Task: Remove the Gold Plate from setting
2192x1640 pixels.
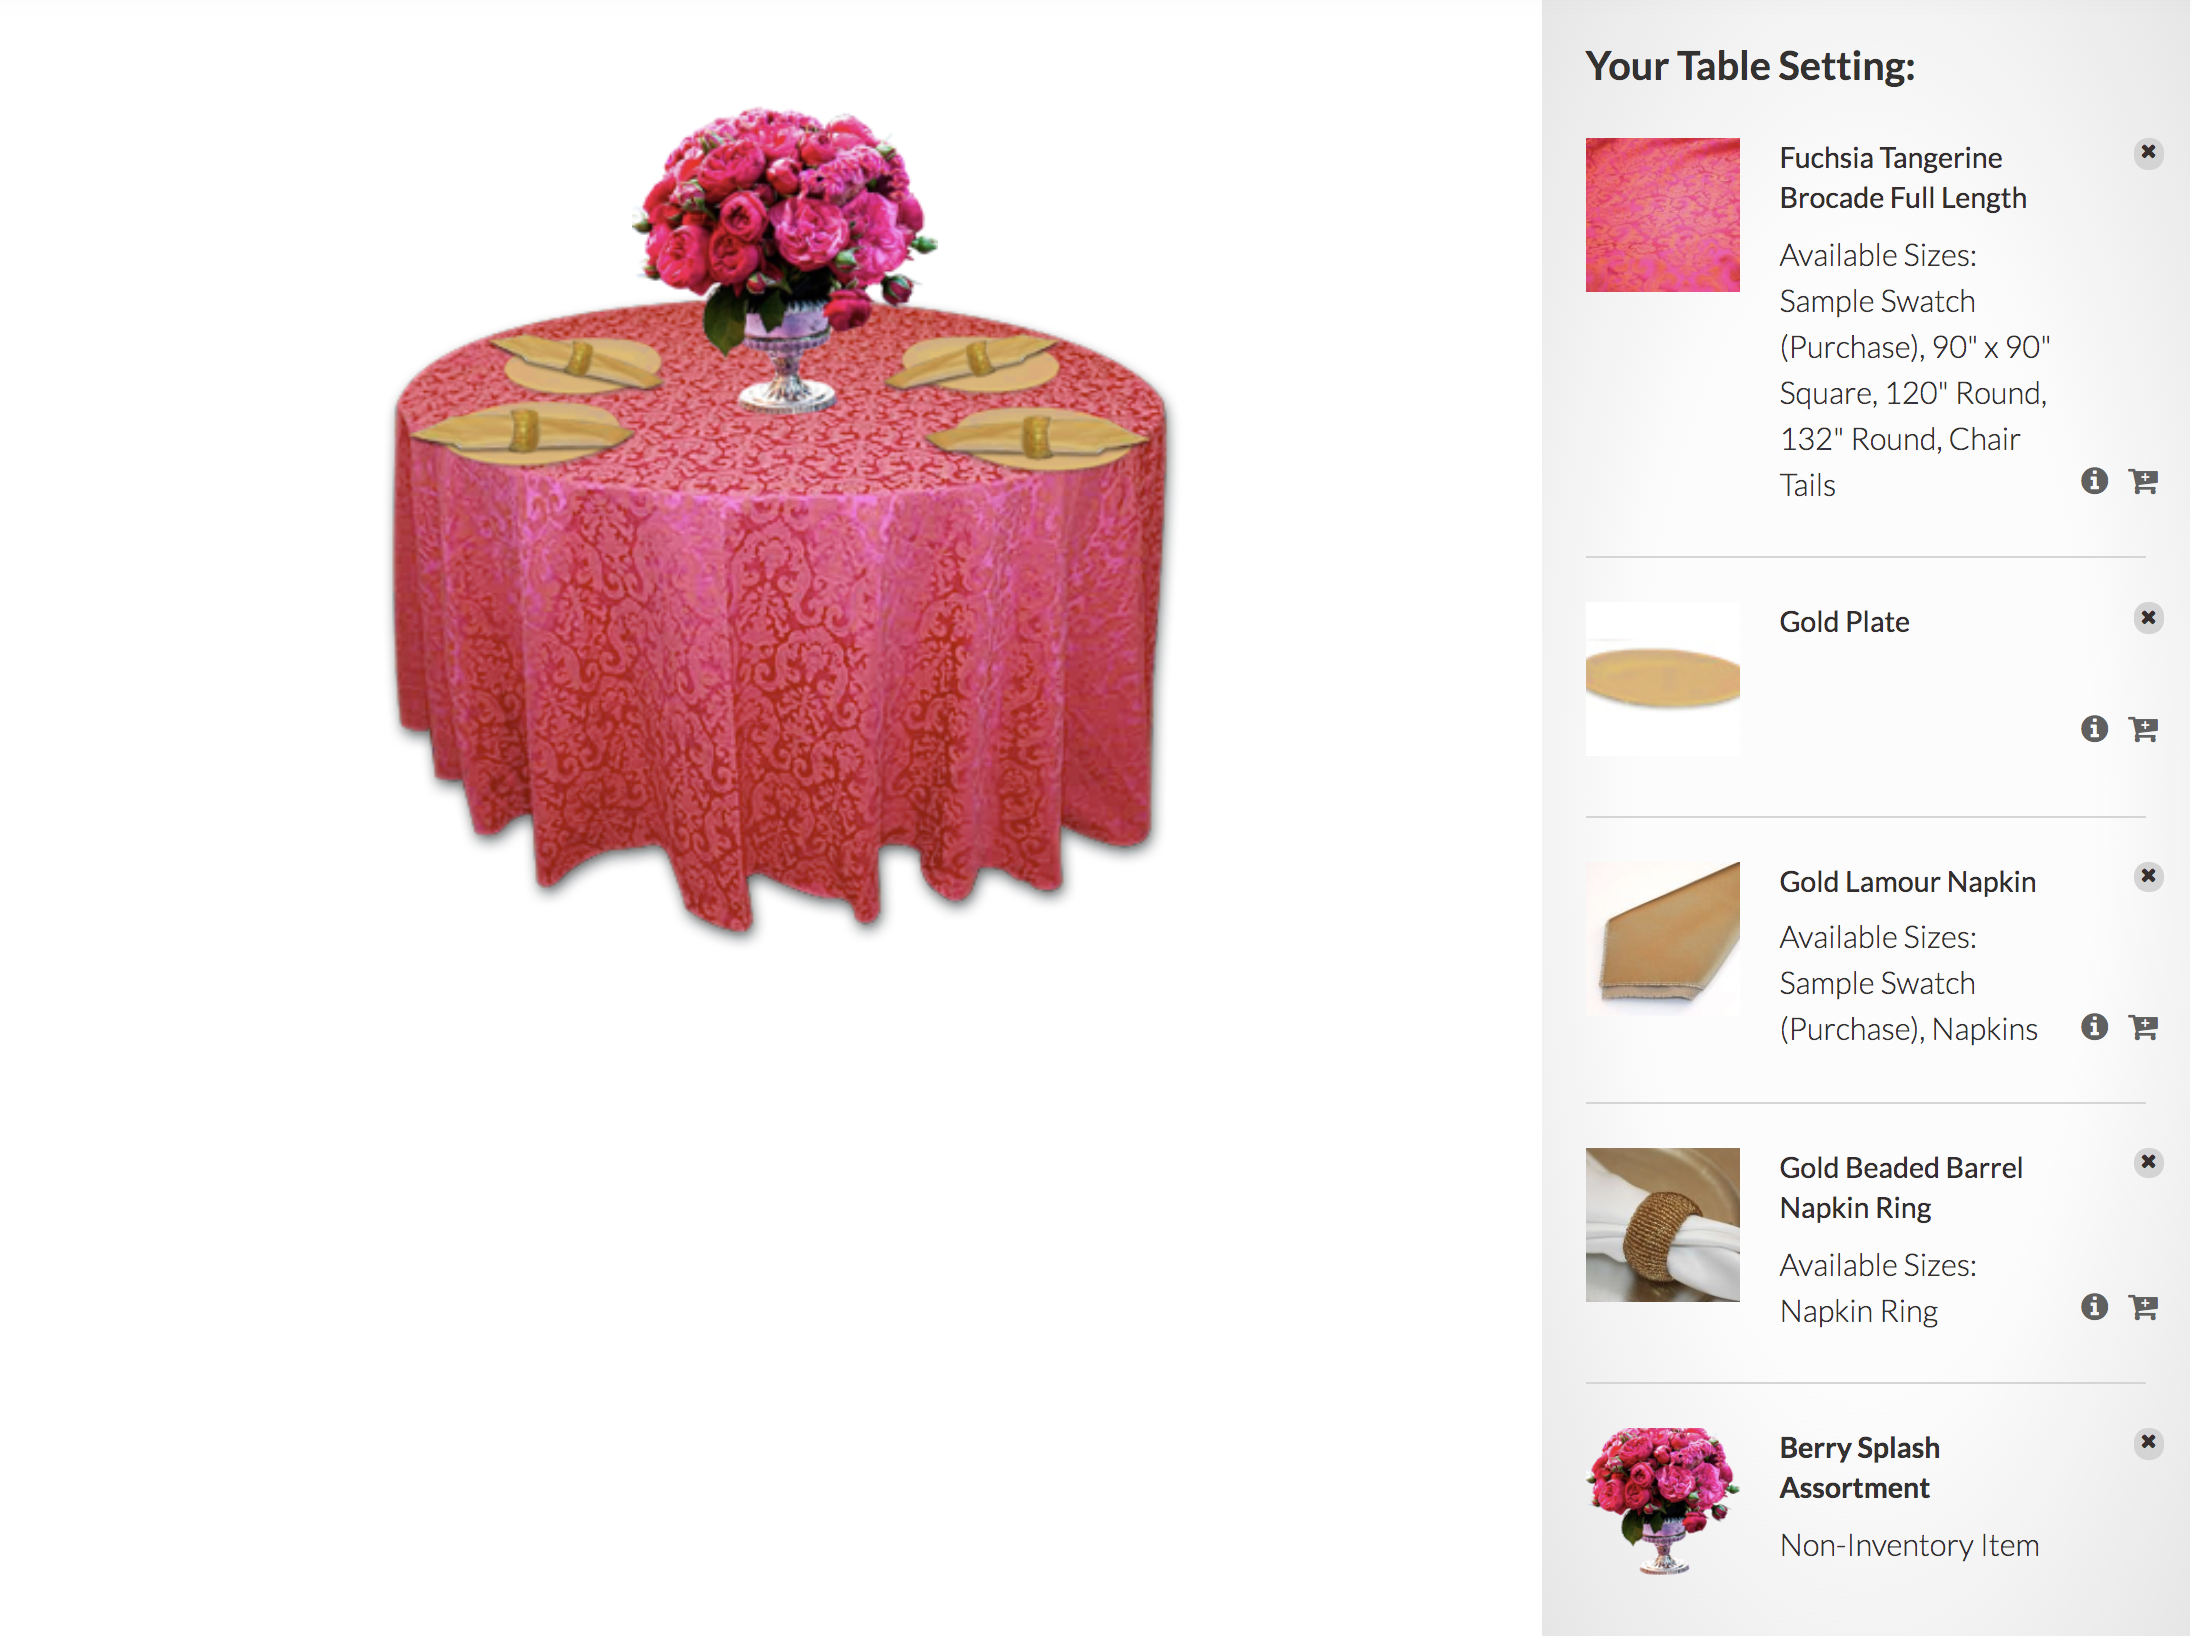Action: point(2147,617)
